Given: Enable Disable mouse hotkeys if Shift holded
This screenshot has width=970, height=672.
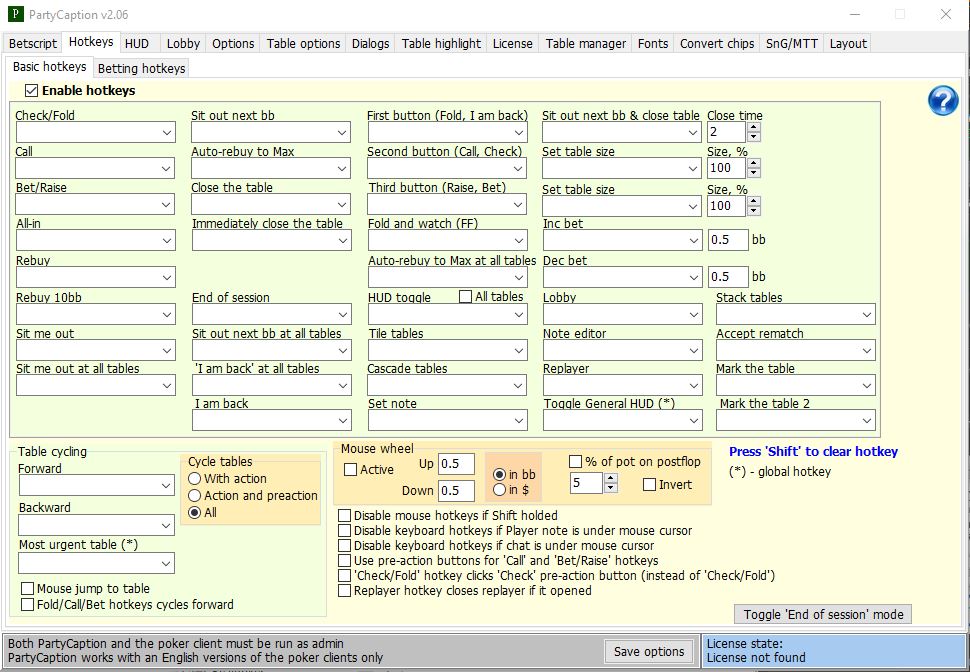Looking at the screenshot, I should coord(345,515).
